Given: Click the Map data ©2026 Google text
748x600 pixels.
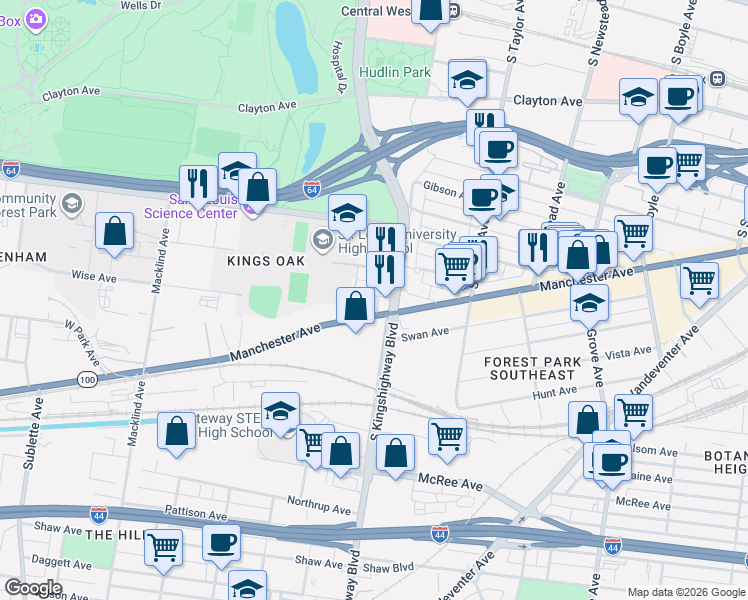Looking at the screenshot, I should point(686,593).
